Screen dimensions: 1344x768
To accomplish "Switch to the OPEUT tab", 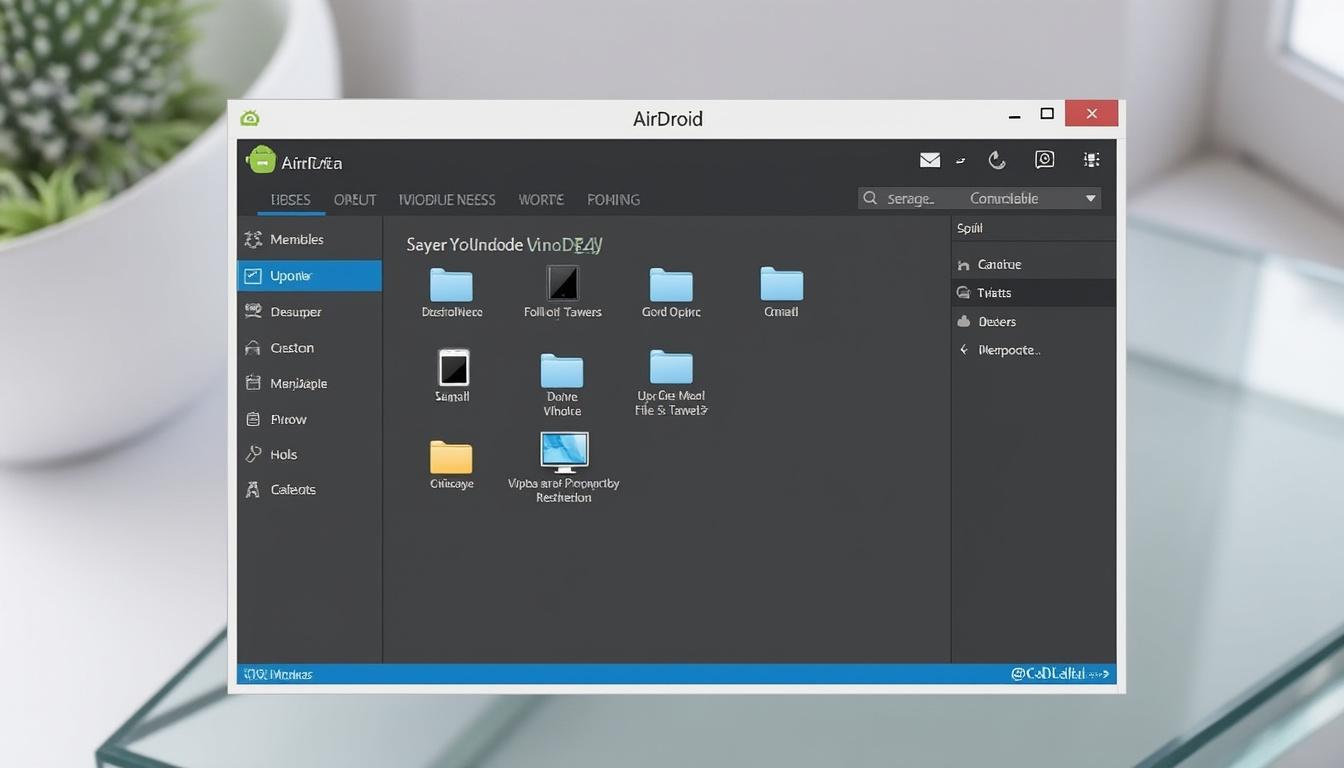I will [x=355, y=200].
